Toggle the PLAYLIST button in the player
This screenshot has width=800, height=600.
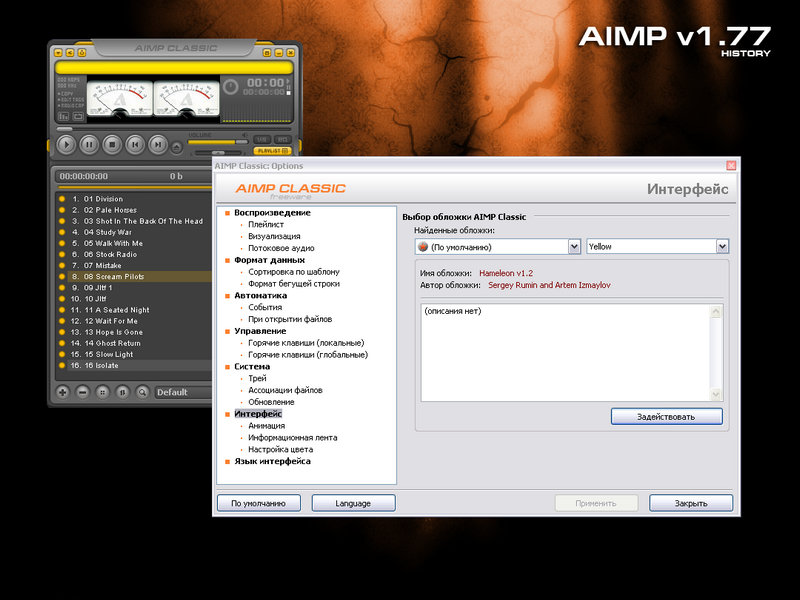click(x=272, y=151)
